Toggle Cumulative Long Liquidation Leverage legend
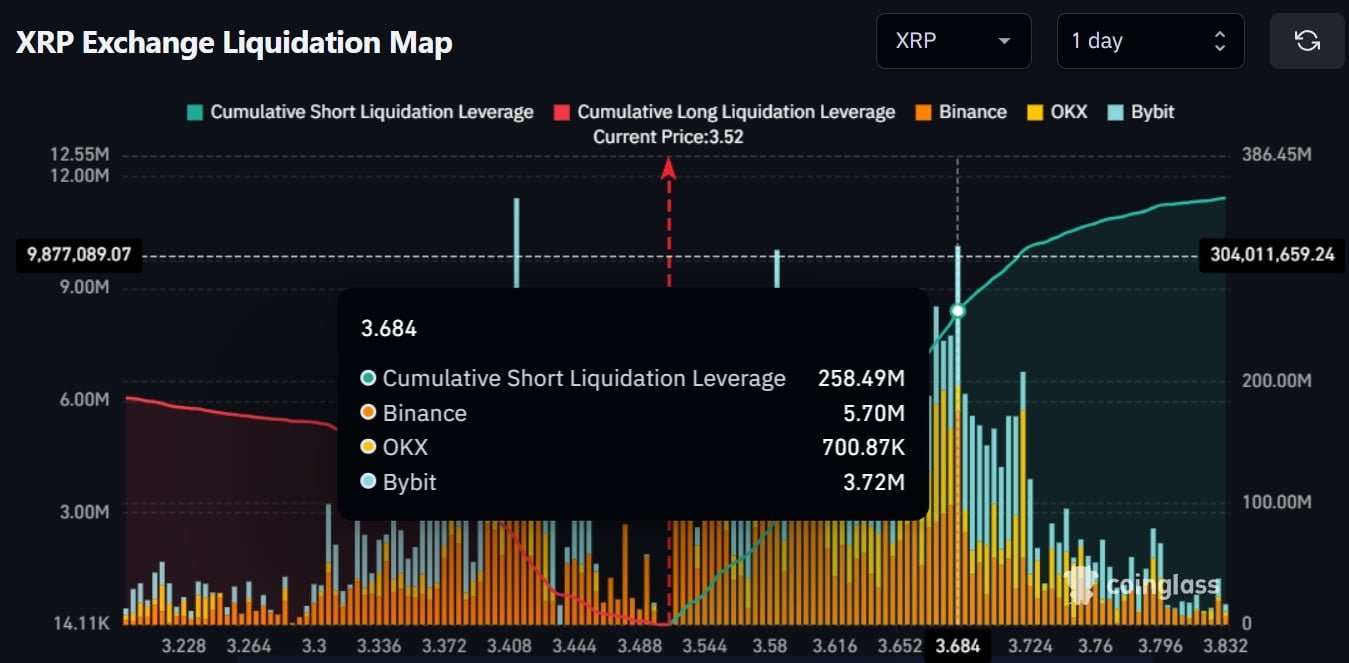 coord(724,112)
